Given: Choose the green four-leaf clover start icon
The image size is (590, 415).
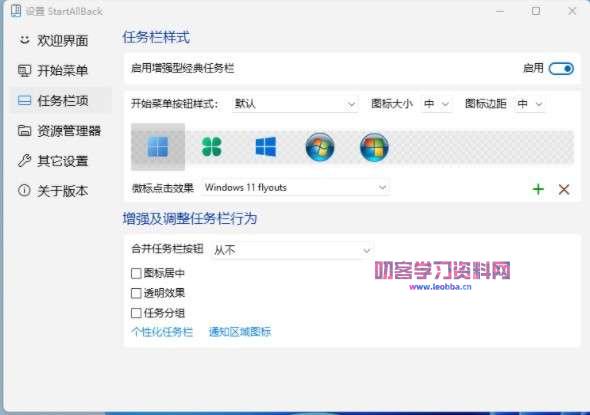Looking at the screenshot, I should [212, 147].
